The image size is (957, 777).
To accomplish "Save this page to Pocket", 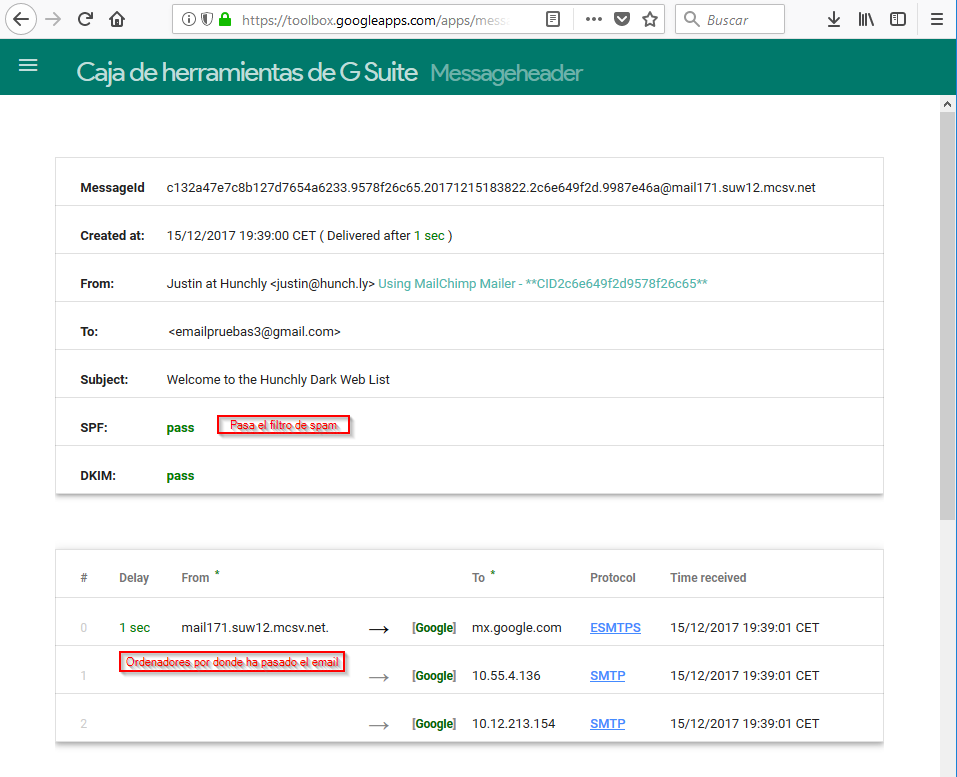I will tap(622, 20).
